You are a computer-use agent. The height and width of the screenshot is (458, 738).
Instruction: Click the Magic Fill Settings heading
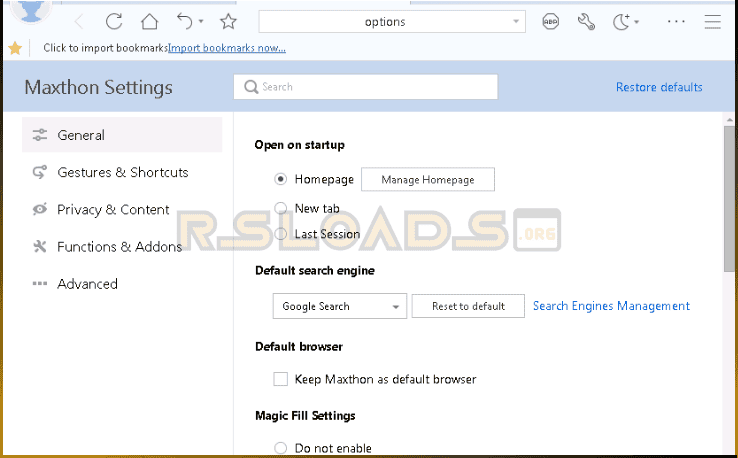point(305,416)
